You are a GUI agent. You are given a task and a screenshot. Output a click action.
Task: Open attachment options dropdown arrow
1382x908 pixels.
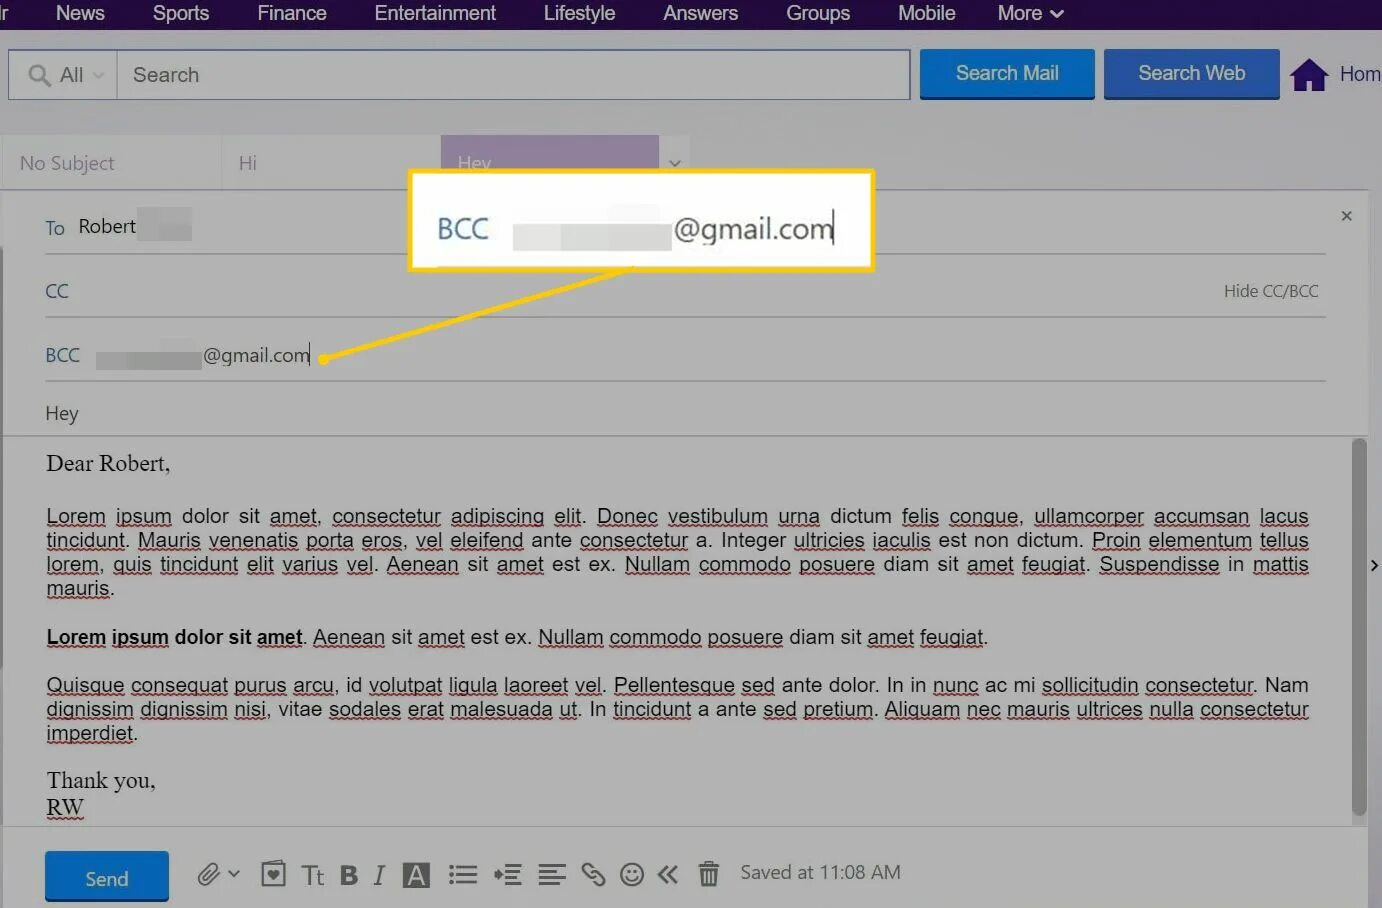(234, 874)
